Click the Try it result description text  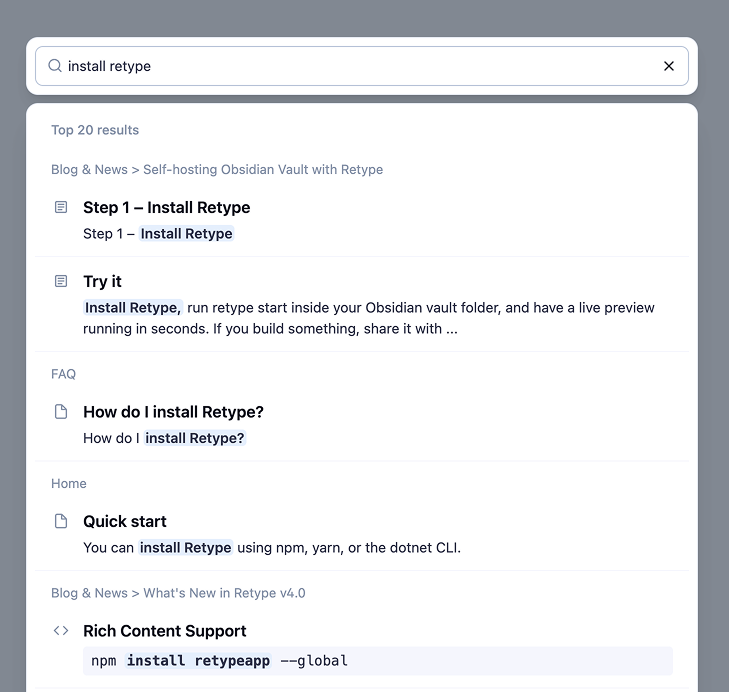[x=368, y=318]
